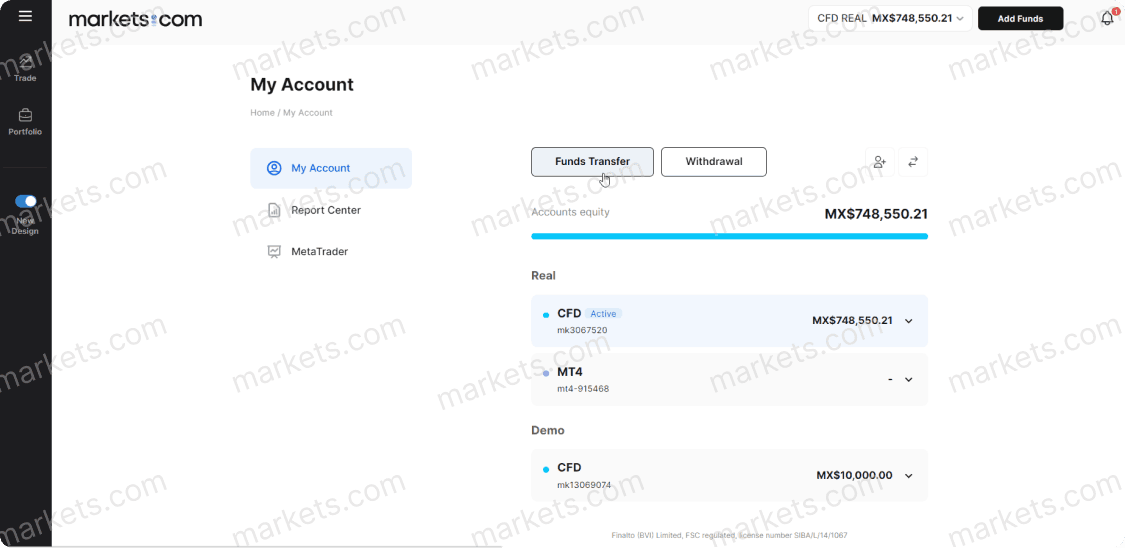Click the mk13069074 account ID
Image resolution: width=1125 pixels, height=548 pixels.
[584, 485]
